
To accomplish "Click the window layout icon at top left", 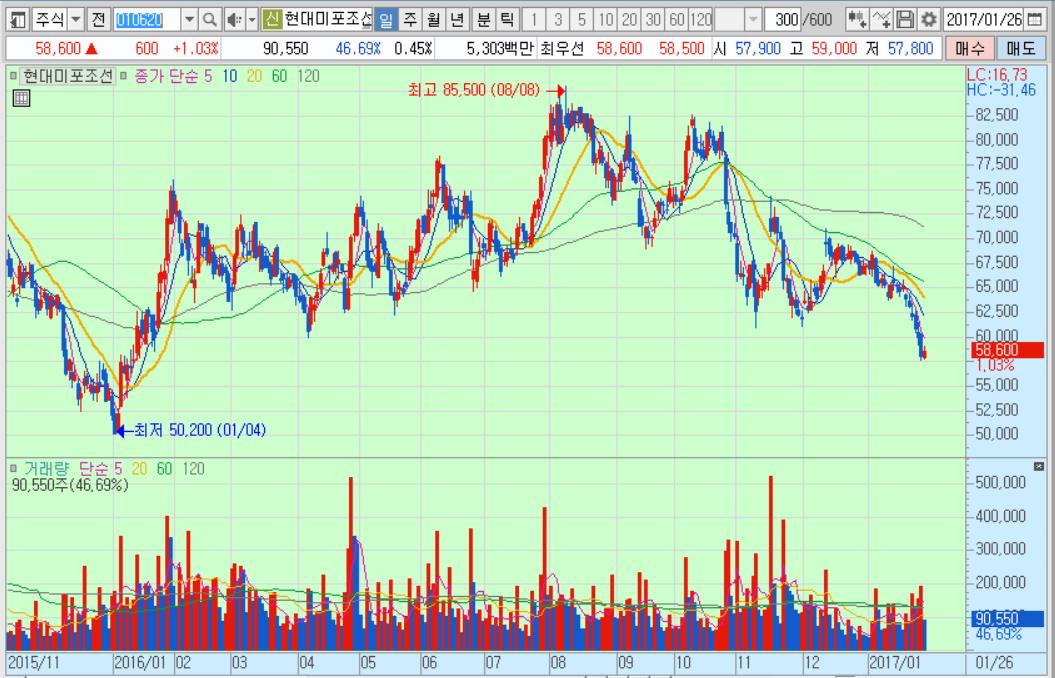I will coord(17,20).
